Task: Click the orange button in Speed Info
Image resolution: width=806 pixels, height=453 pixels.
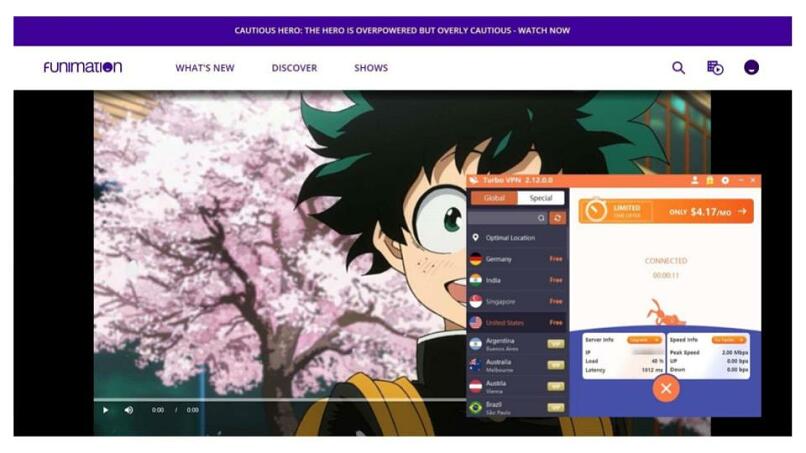Action: point(728,340)
